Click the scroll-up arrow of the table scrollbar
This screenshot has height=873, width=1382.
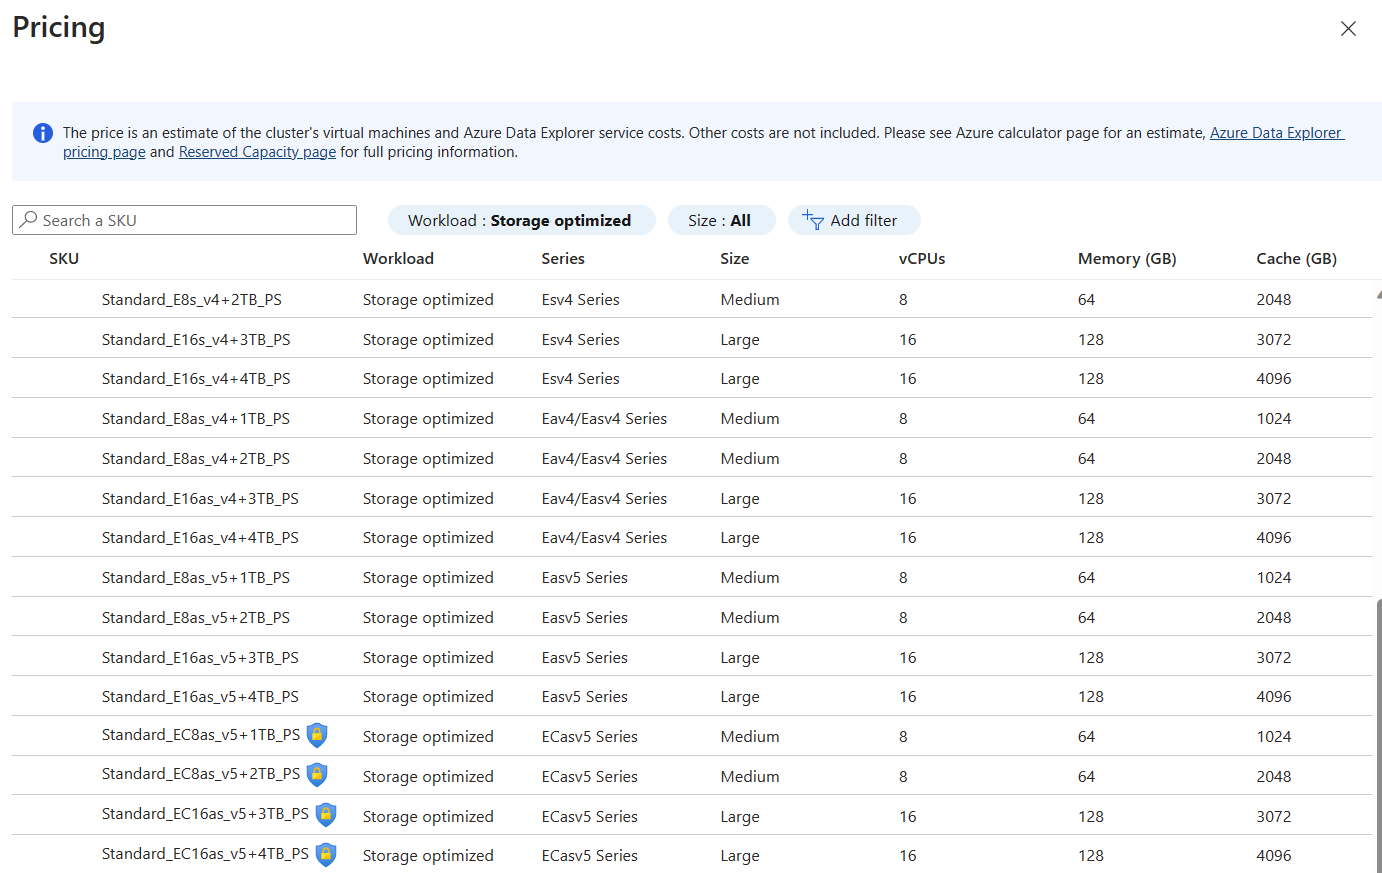coord(1378,295)
